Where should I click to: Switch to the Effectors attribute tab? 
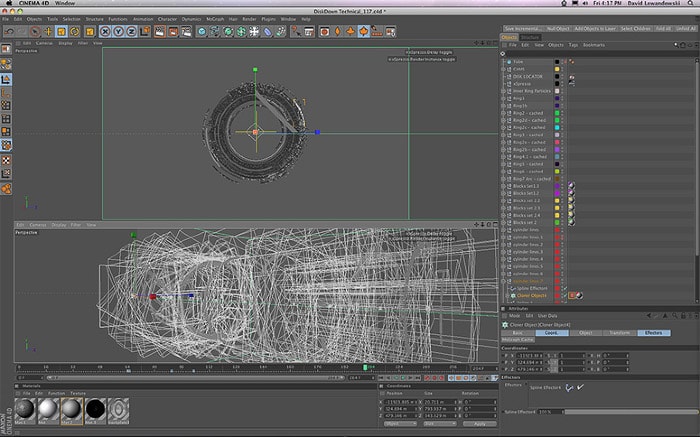pos(652,332)
